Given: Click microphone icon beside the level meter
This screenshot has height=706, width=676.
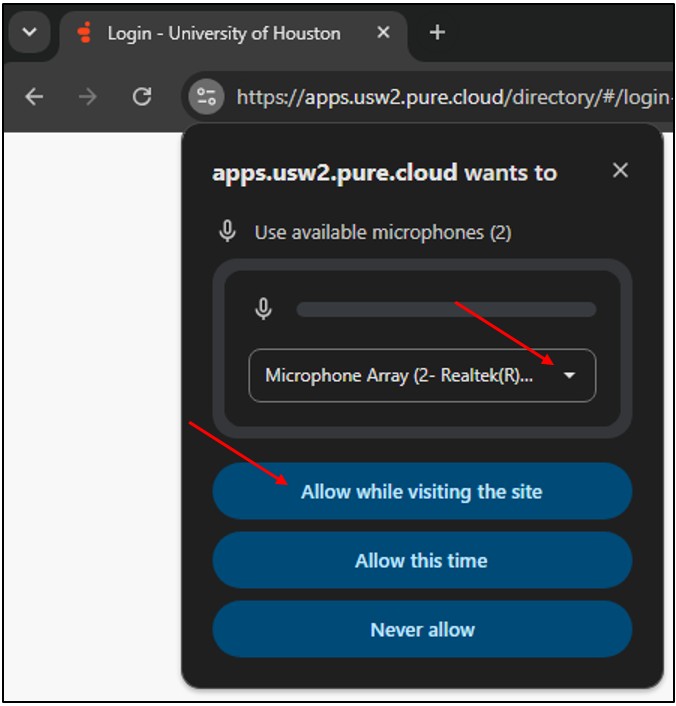Looking at the screenshot, I should pyautogui.click(x=263, y=309).
